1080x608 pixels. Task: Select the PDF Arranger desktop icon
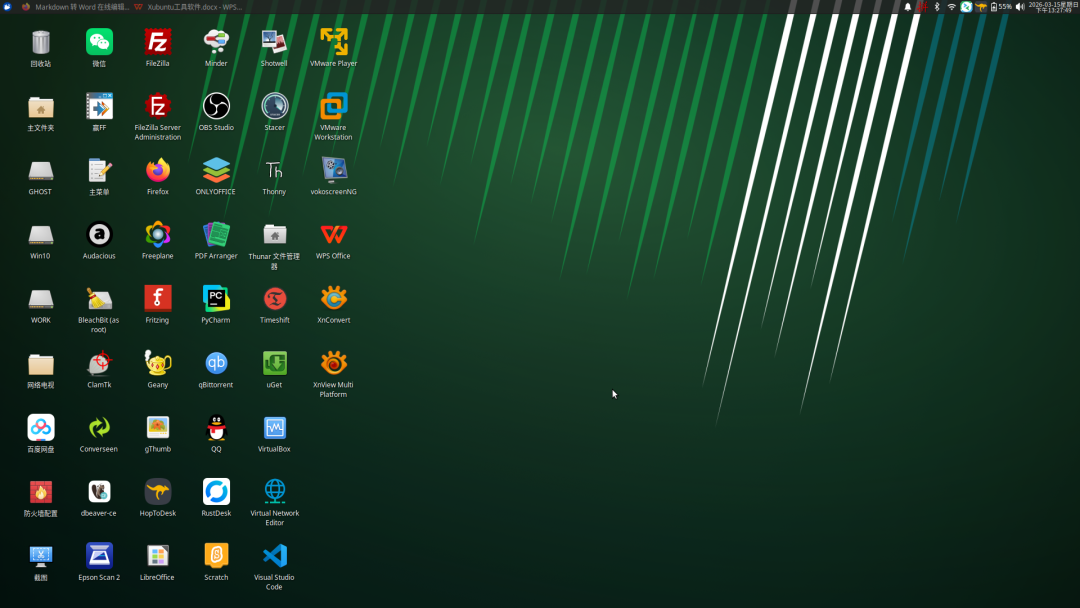point(216,241)
